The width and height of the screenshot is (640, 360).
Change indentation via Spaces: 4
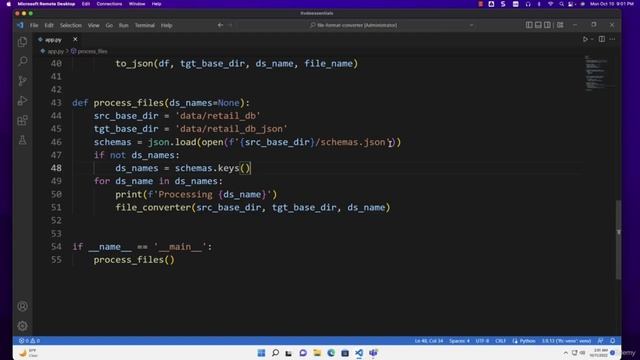[x=459, y=341]
